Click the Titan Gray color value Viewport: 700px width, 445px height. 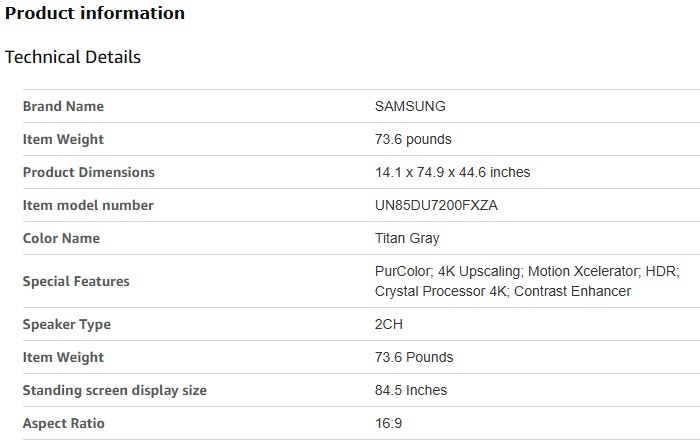(407, 238)
